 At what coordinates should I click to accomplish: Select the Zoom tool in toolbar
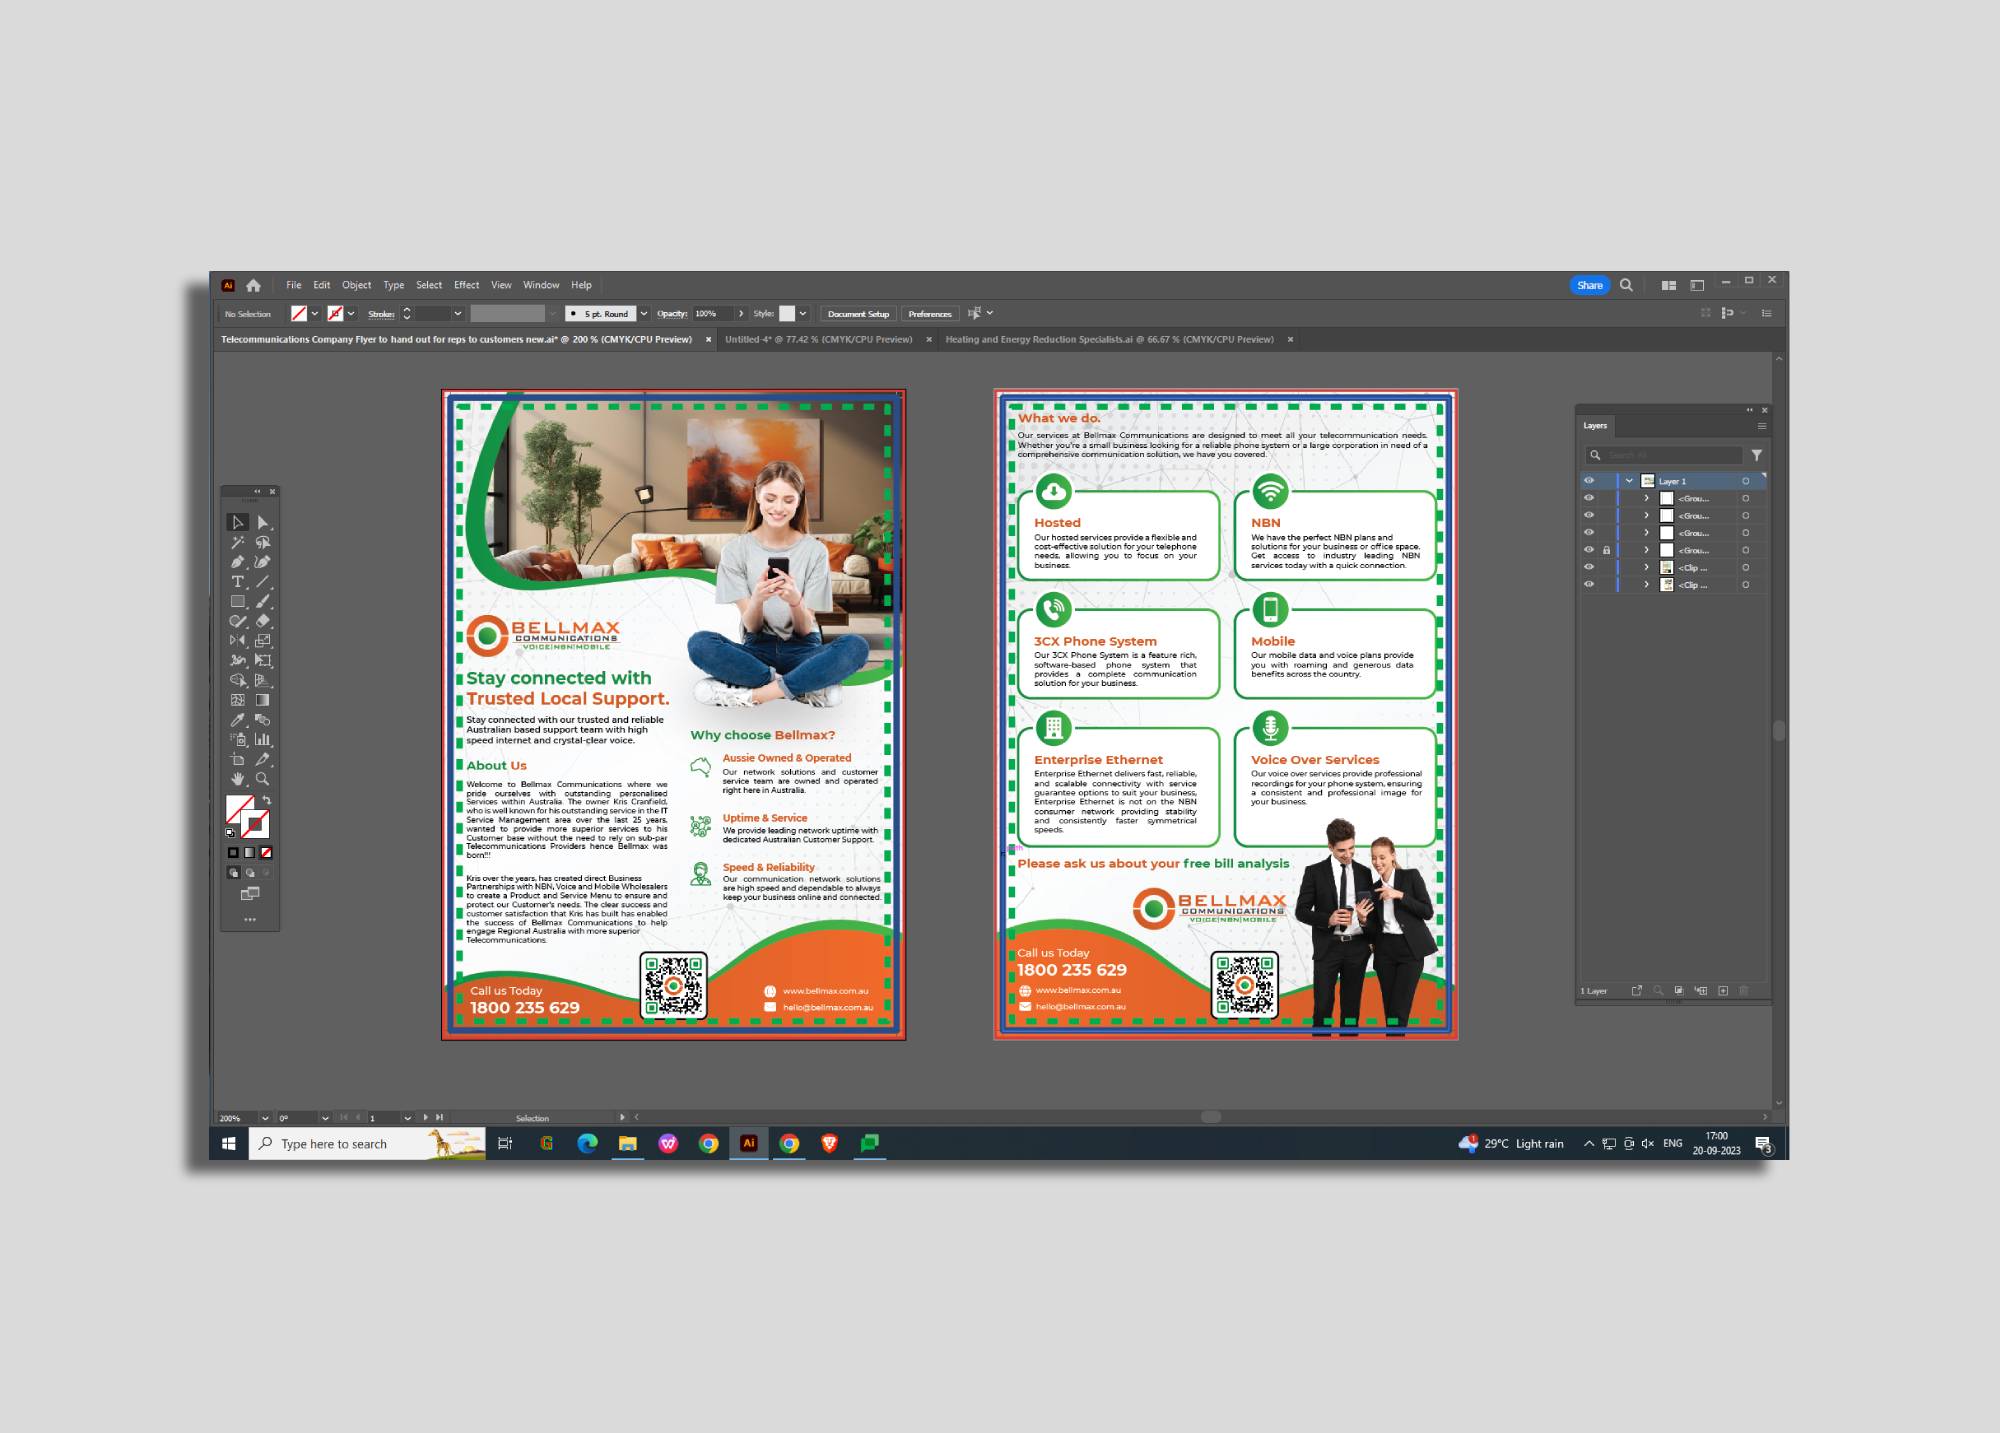[x=262, y=779]
